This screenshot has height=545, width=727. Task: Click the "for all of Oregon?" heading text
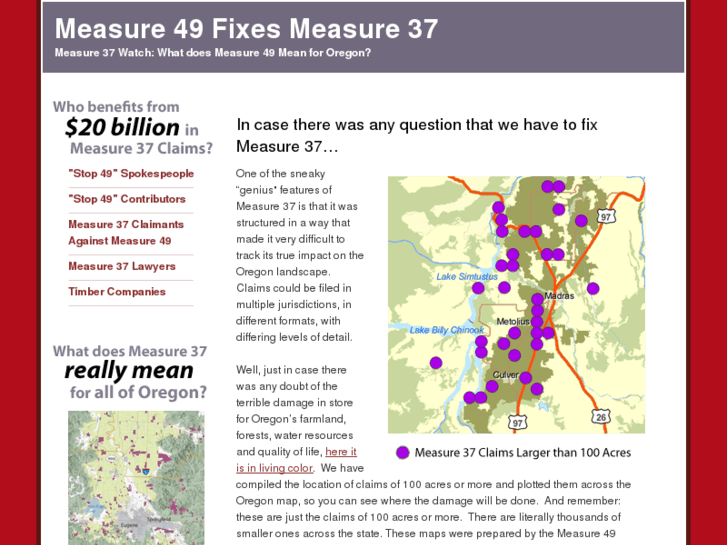pos(138,392)
